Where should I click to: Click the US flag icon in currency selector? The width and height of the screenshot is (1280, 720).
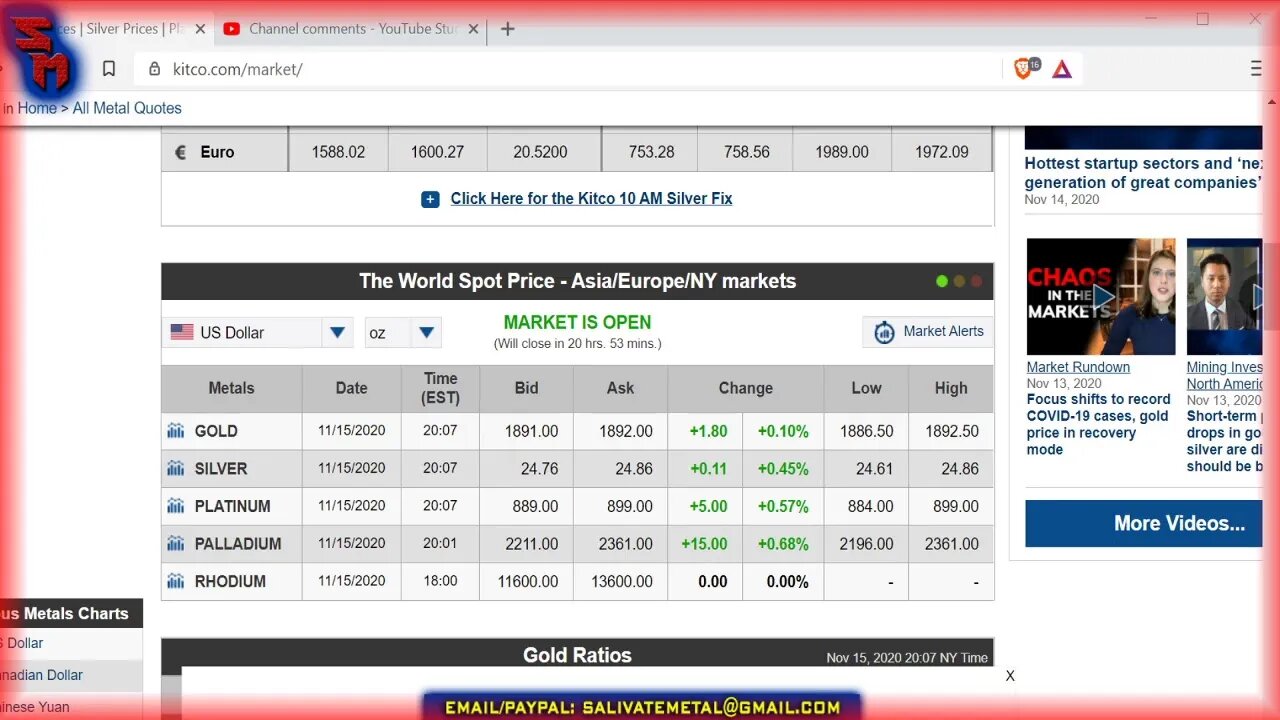tap(182, 332)
